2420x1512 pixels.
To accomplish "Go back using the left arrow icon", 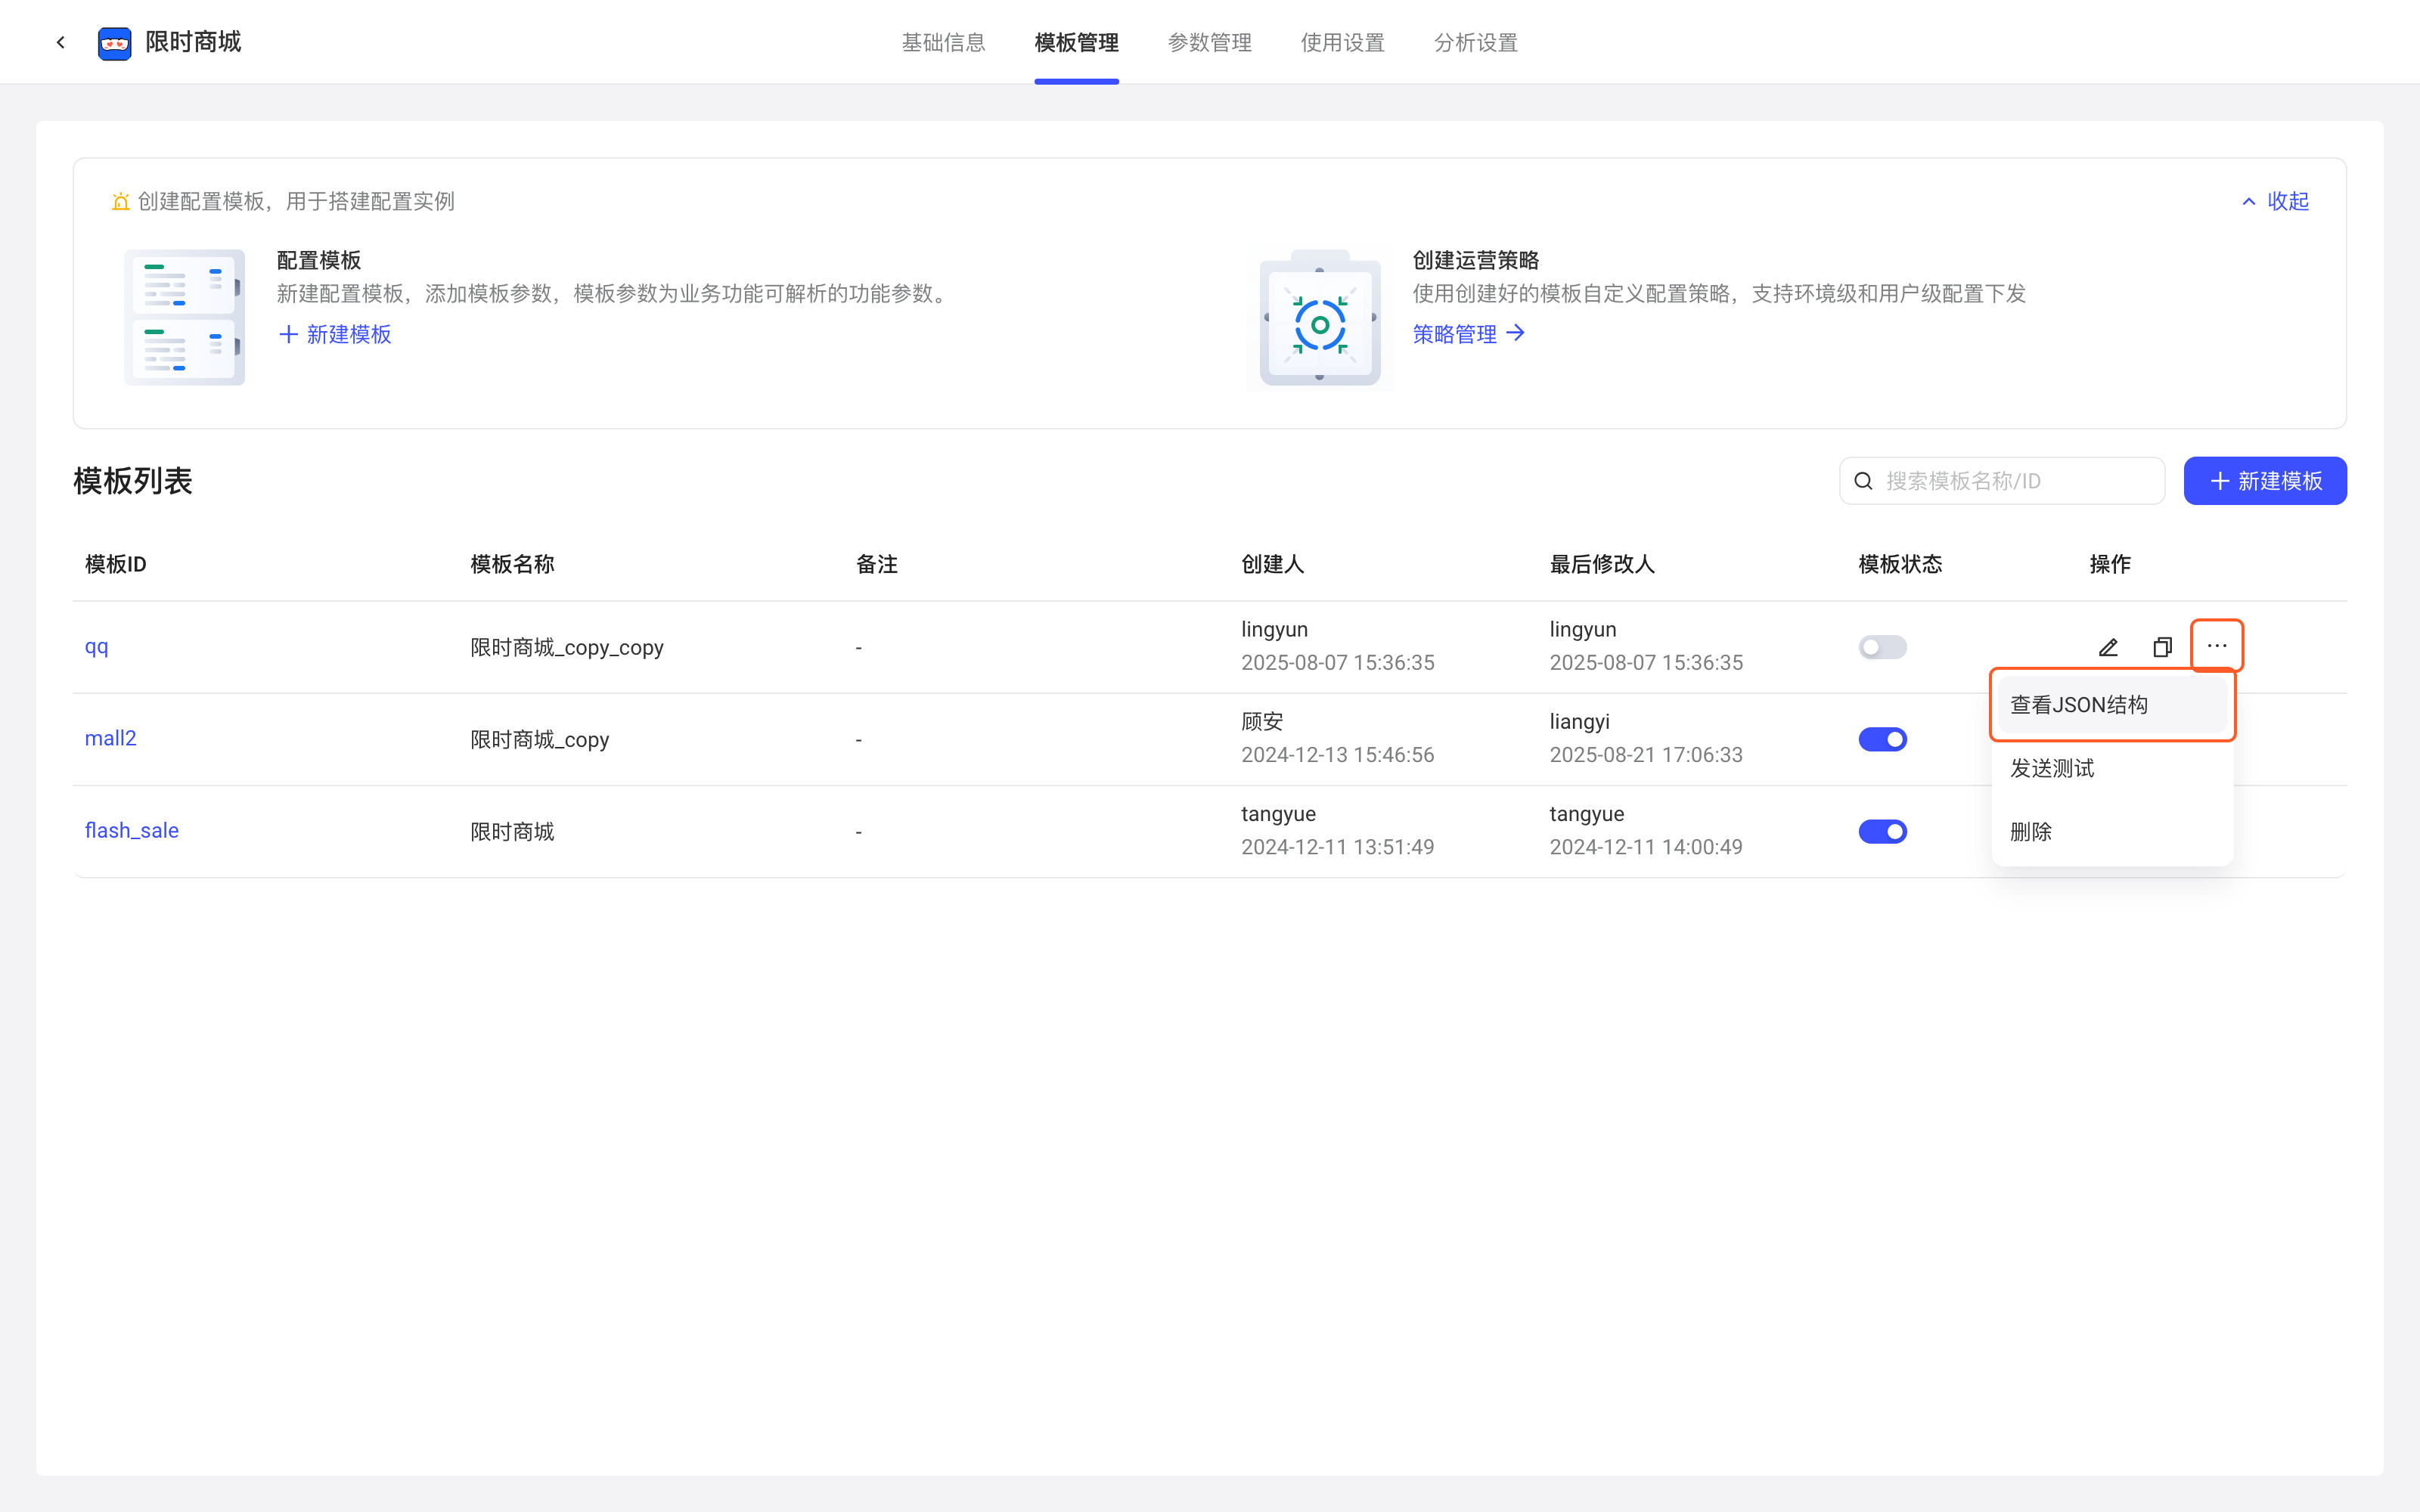I will pos(61,42).
